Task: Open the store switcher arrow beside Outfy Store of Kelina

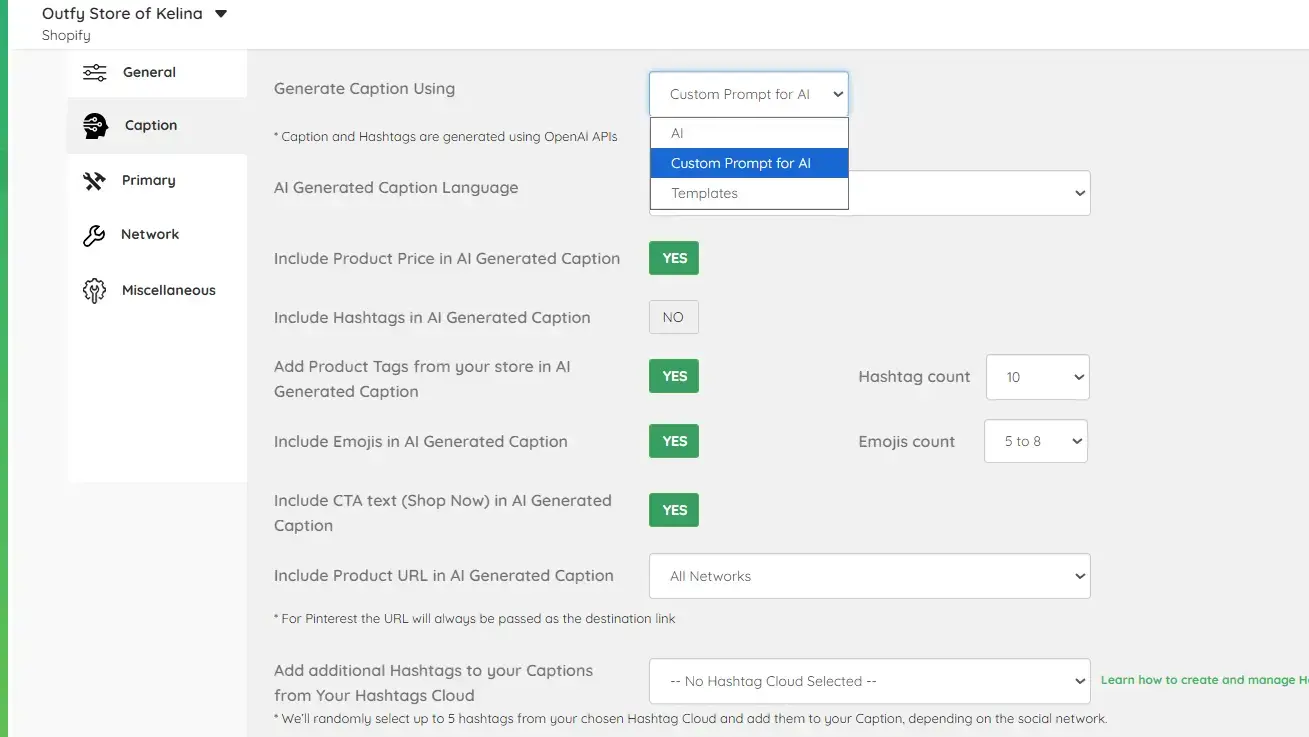Action: [221, 14]
